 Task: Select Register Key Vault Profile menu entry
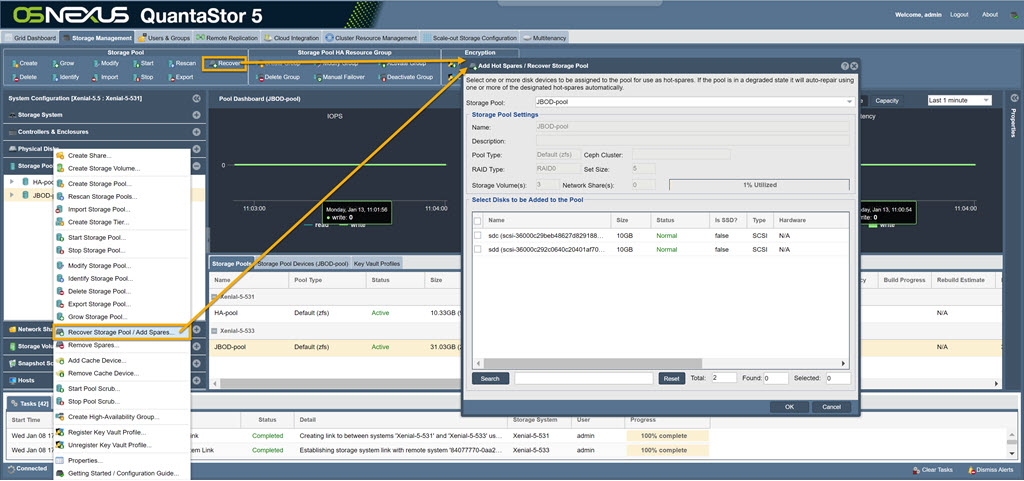[x=106, y=432]
